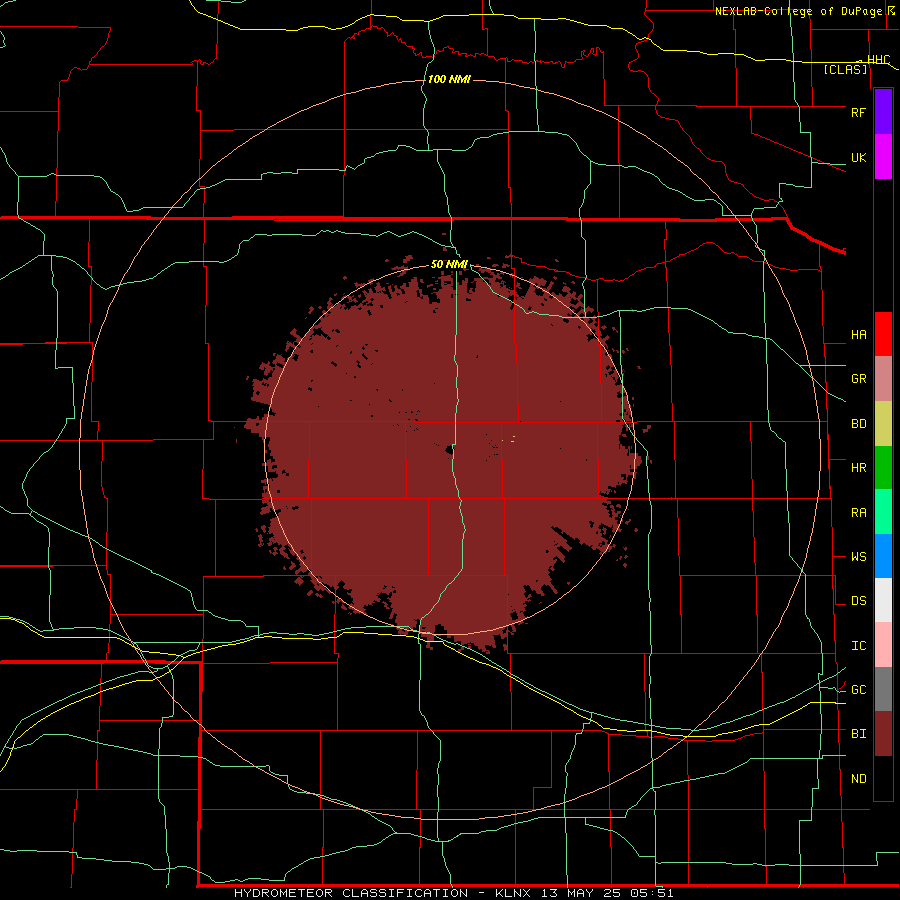Click the GC legend label
Image resolution: width=900 pixels, height=900 pixels.
point(858,690)
